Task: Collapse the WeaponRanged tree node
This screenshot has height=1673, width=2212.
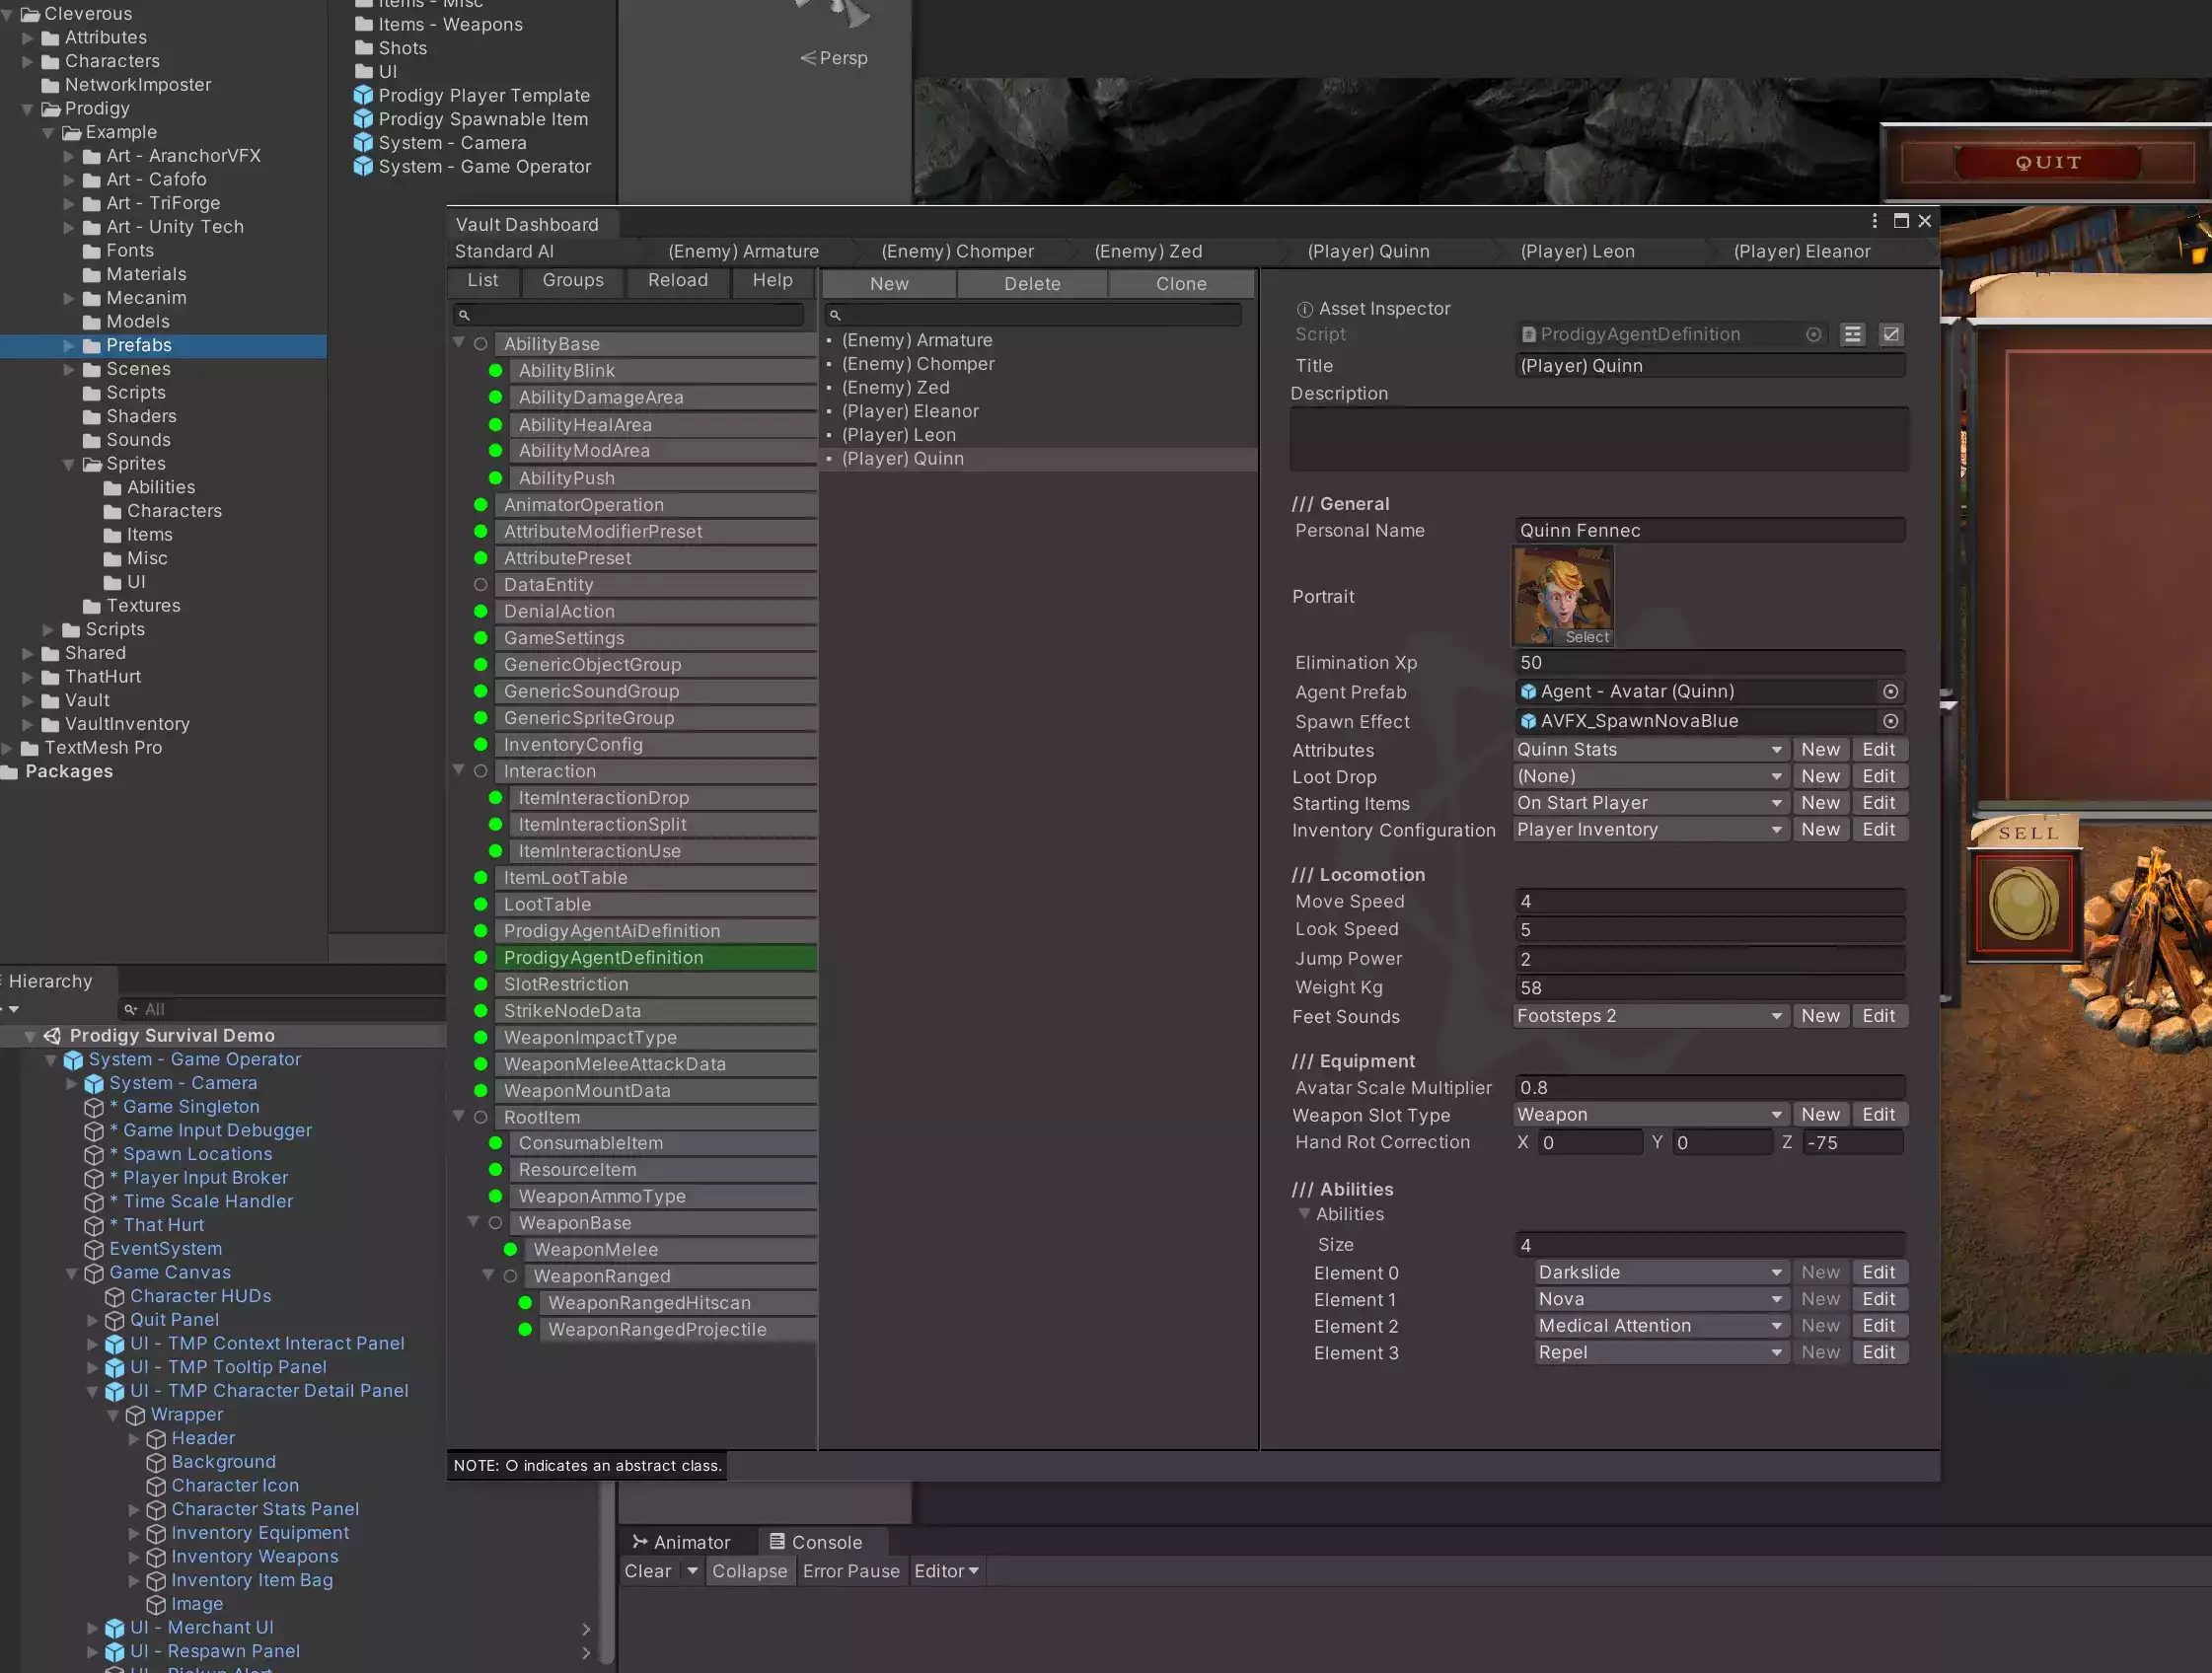Action: point(488,1276)
